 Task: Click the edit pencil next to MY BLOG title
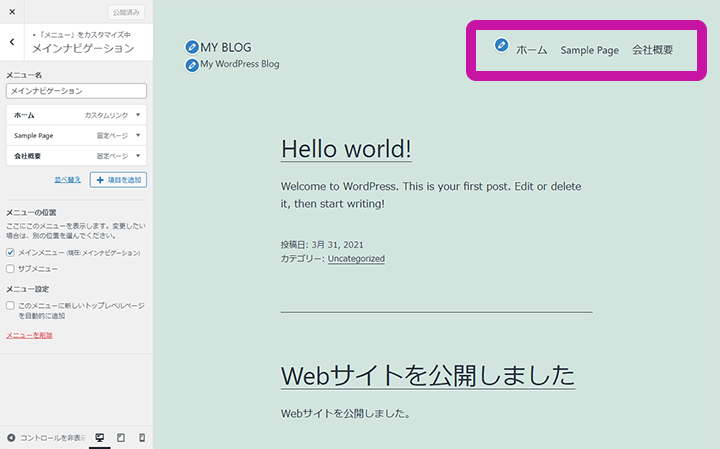[x=192, y=47]
